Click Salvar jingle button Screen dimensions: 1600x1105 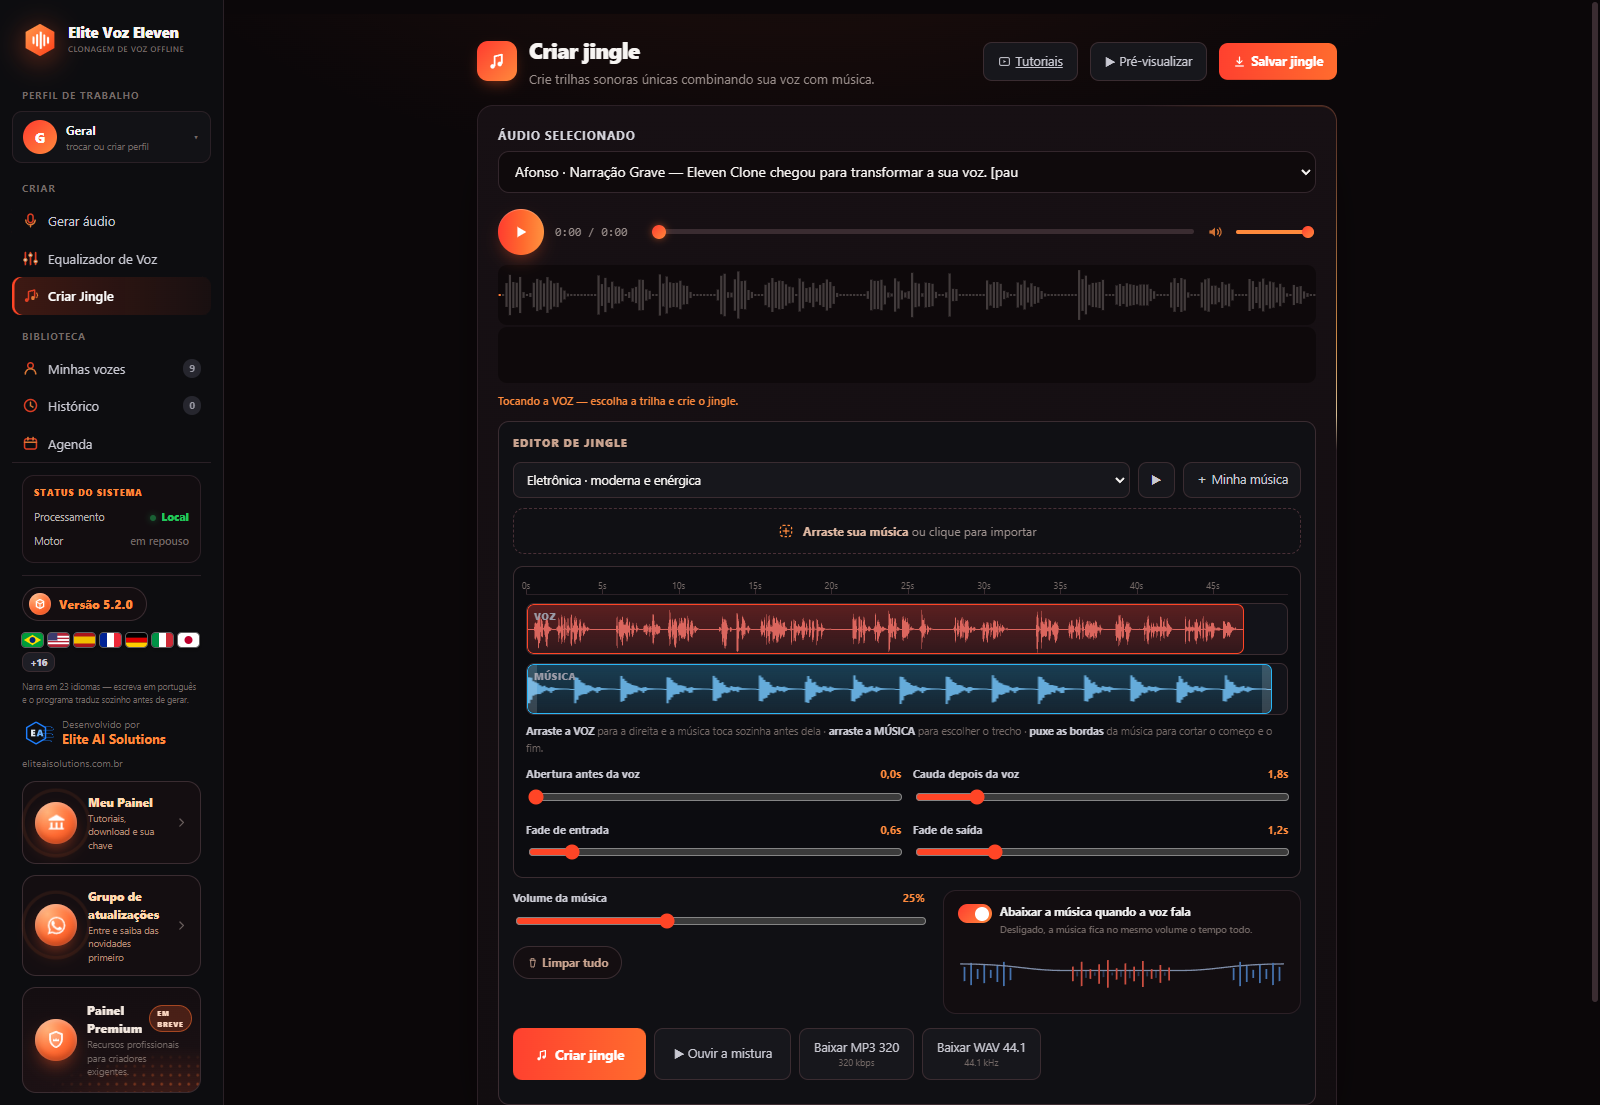(x=1277, y=61)
